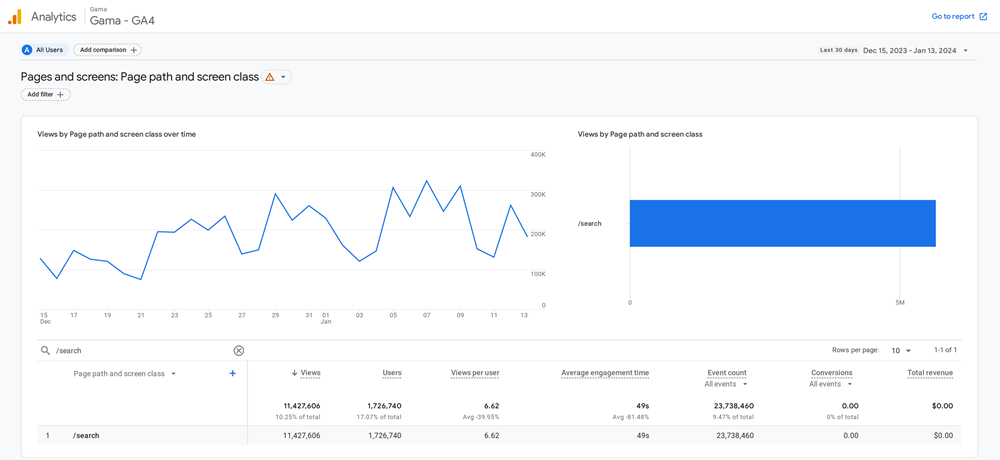This screenshot has width=1000, height=460.
Task: Click the blue /search bar in chart
Action: [783, 223]
